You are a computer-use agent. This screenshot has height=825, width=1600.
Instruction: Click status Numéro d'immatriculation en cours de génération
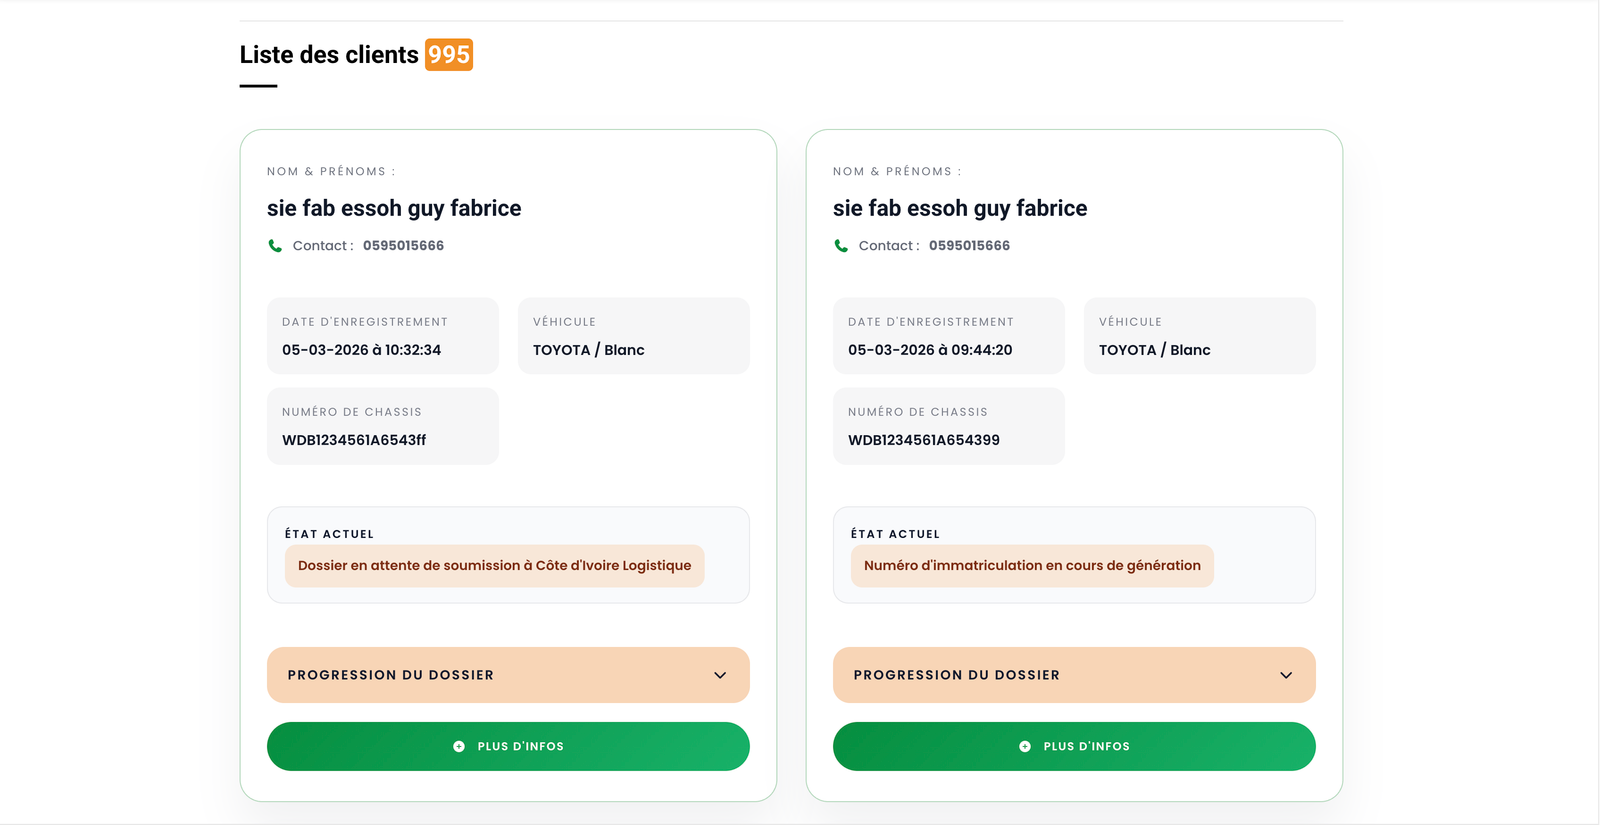pyautogui.click(x=1032, y=566)
